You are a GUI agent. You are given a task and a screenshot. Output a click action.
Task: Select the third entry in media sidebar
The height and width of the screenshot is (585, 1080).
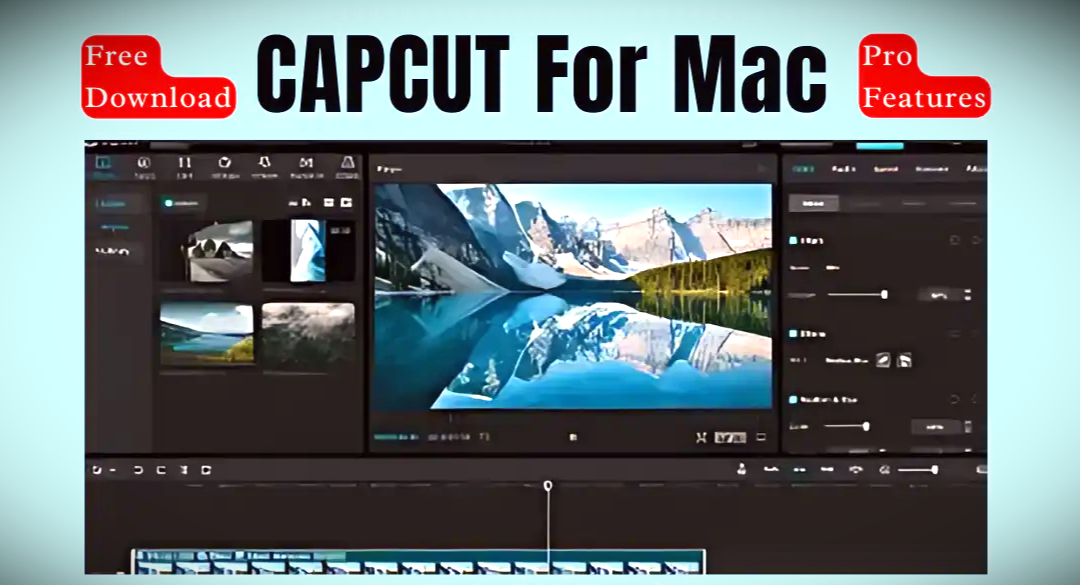pyautogui.click(x=113, y=251)
